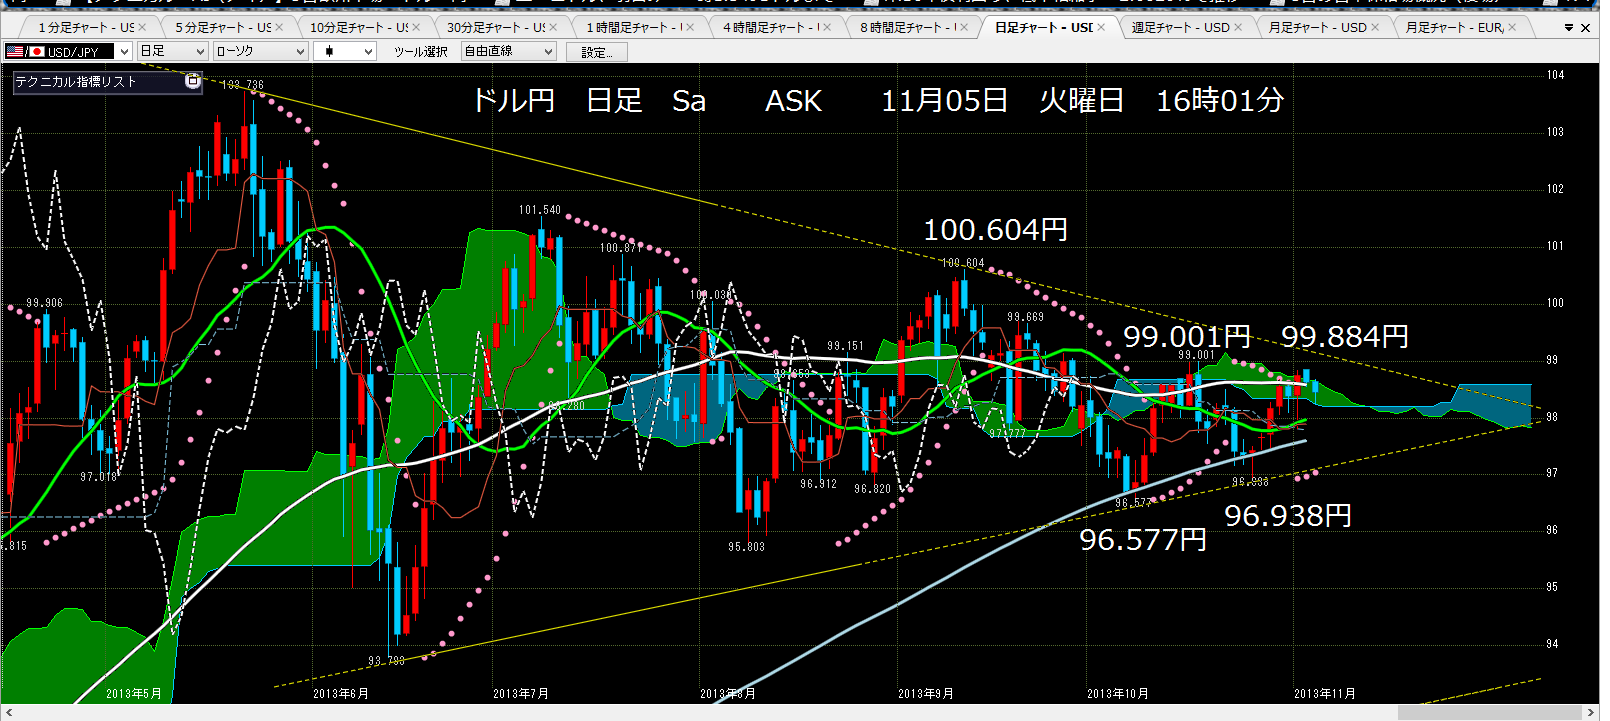Screen dimensions: 1610x721
Task: Click the 96.938円 price annotation
Action: point(1288,516)
